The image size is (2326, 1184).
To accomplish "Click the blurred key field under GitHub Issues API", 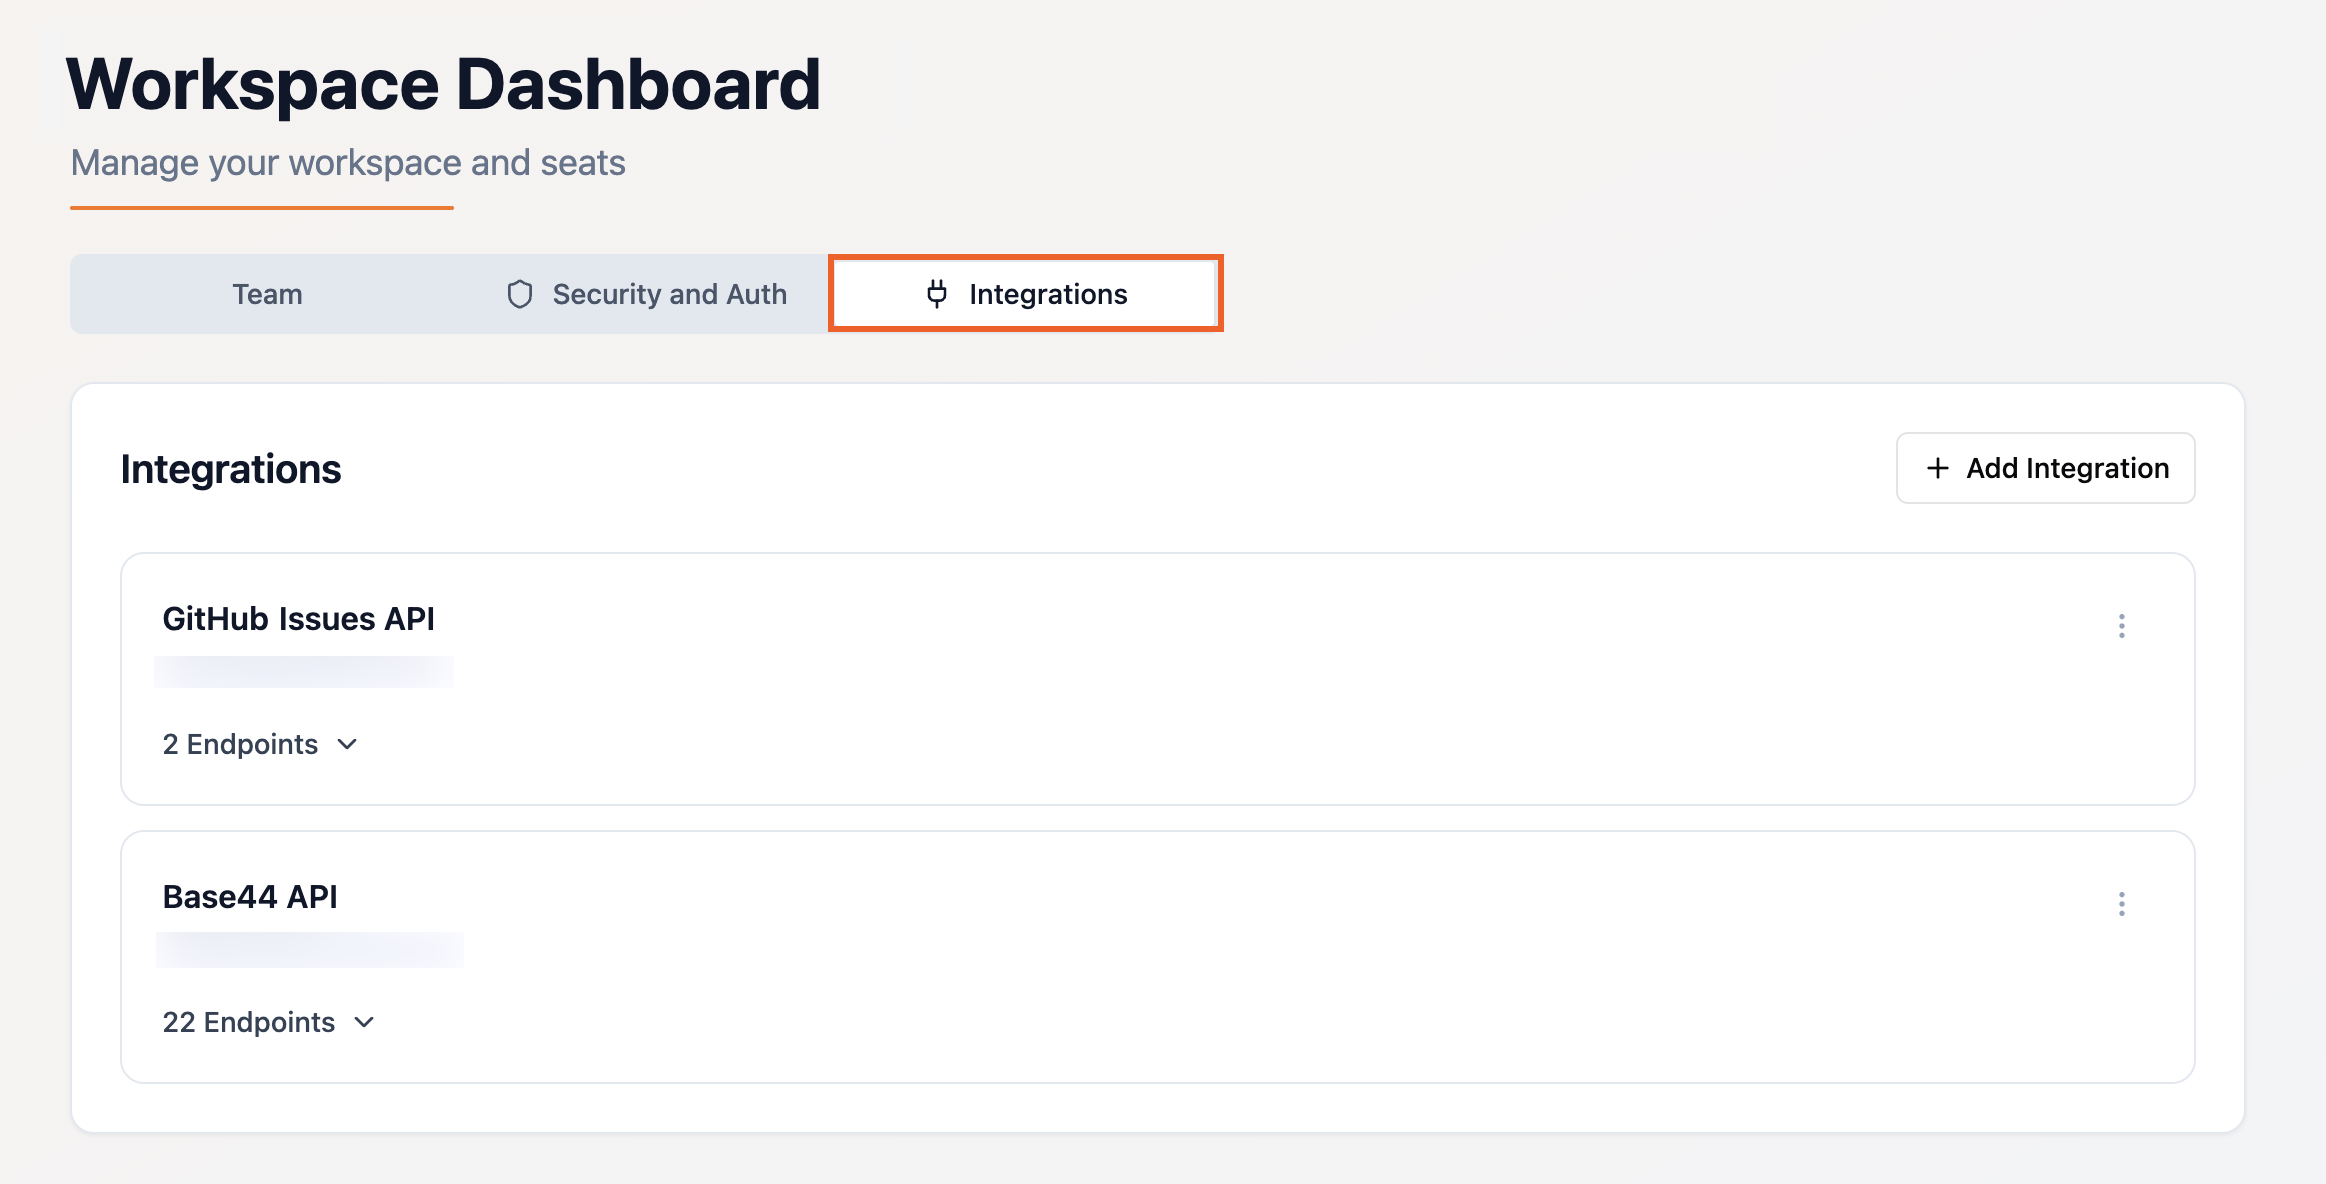I will [305, 670].
